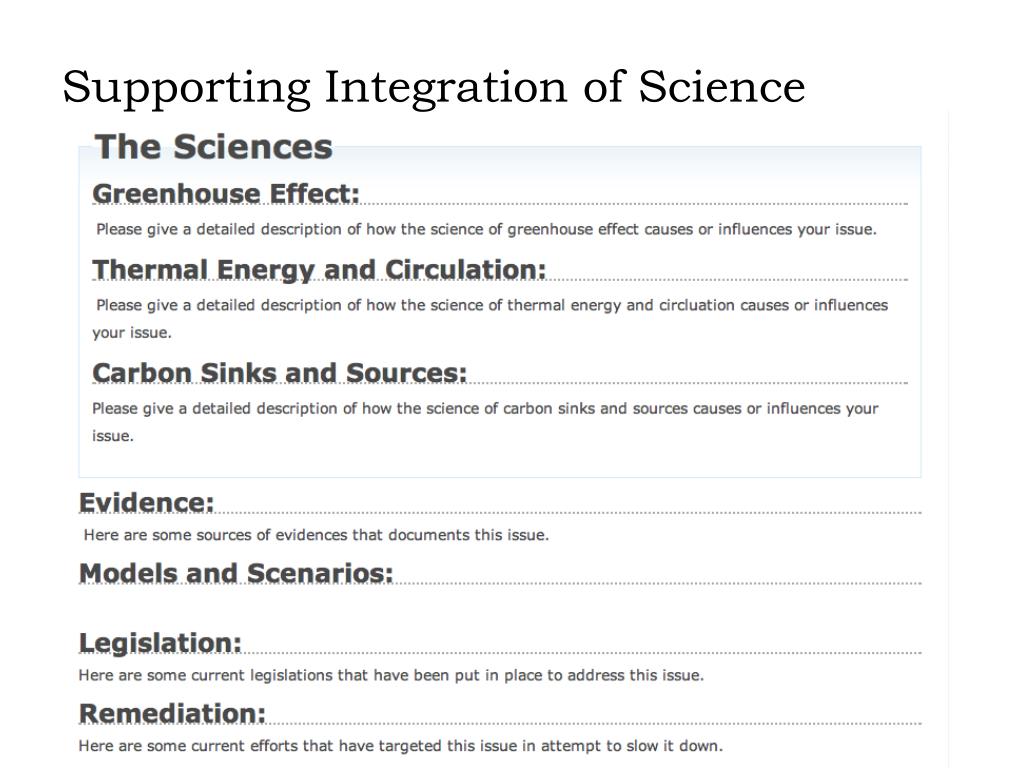
Task: Click the carbon sinks description paragraph
Action: 485,422
